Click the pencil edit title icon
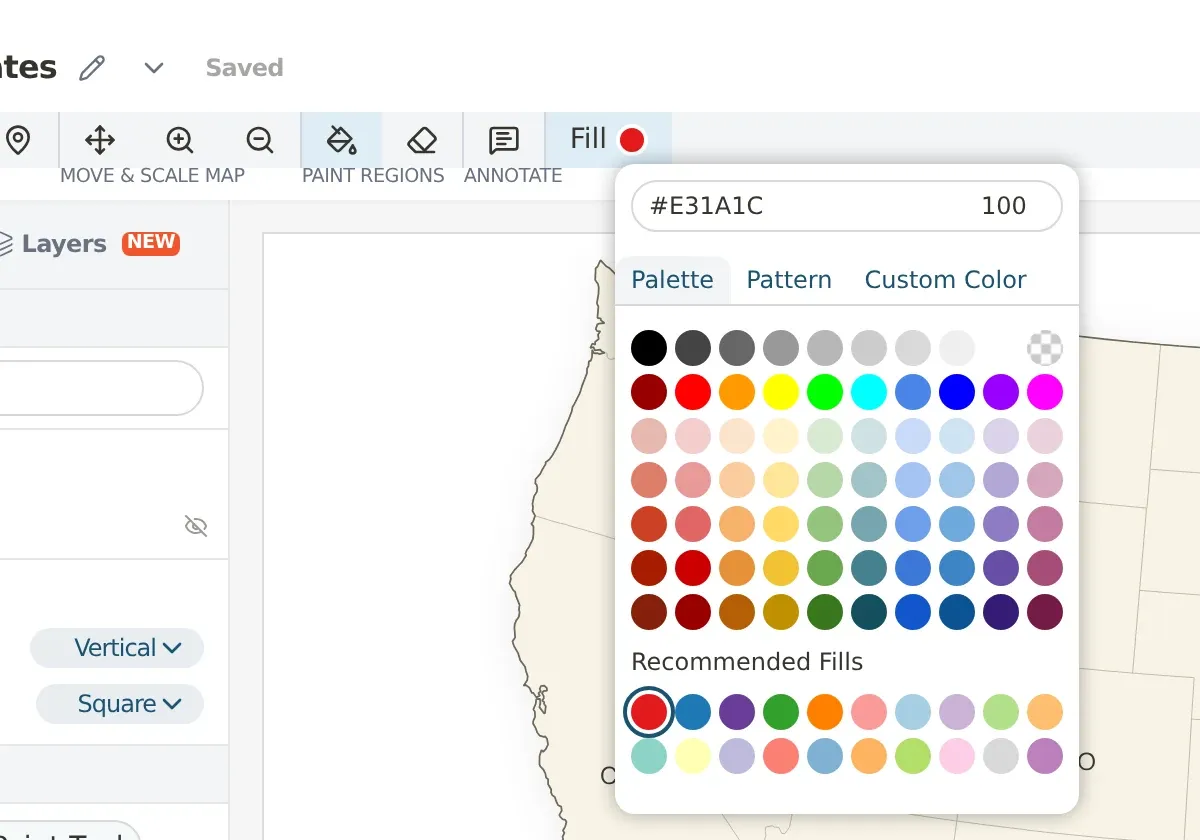 (x=92, y=68)
